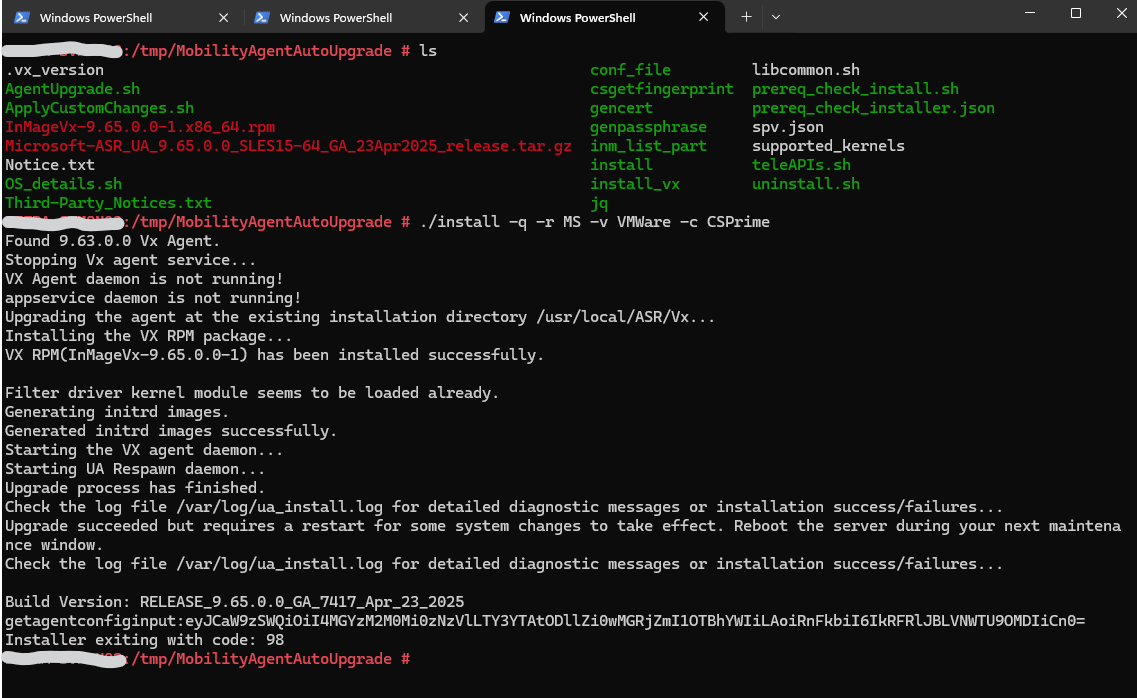Close the middle Windows PowerShell tab
The image size is (1137, 698).
tap(463, 17)
